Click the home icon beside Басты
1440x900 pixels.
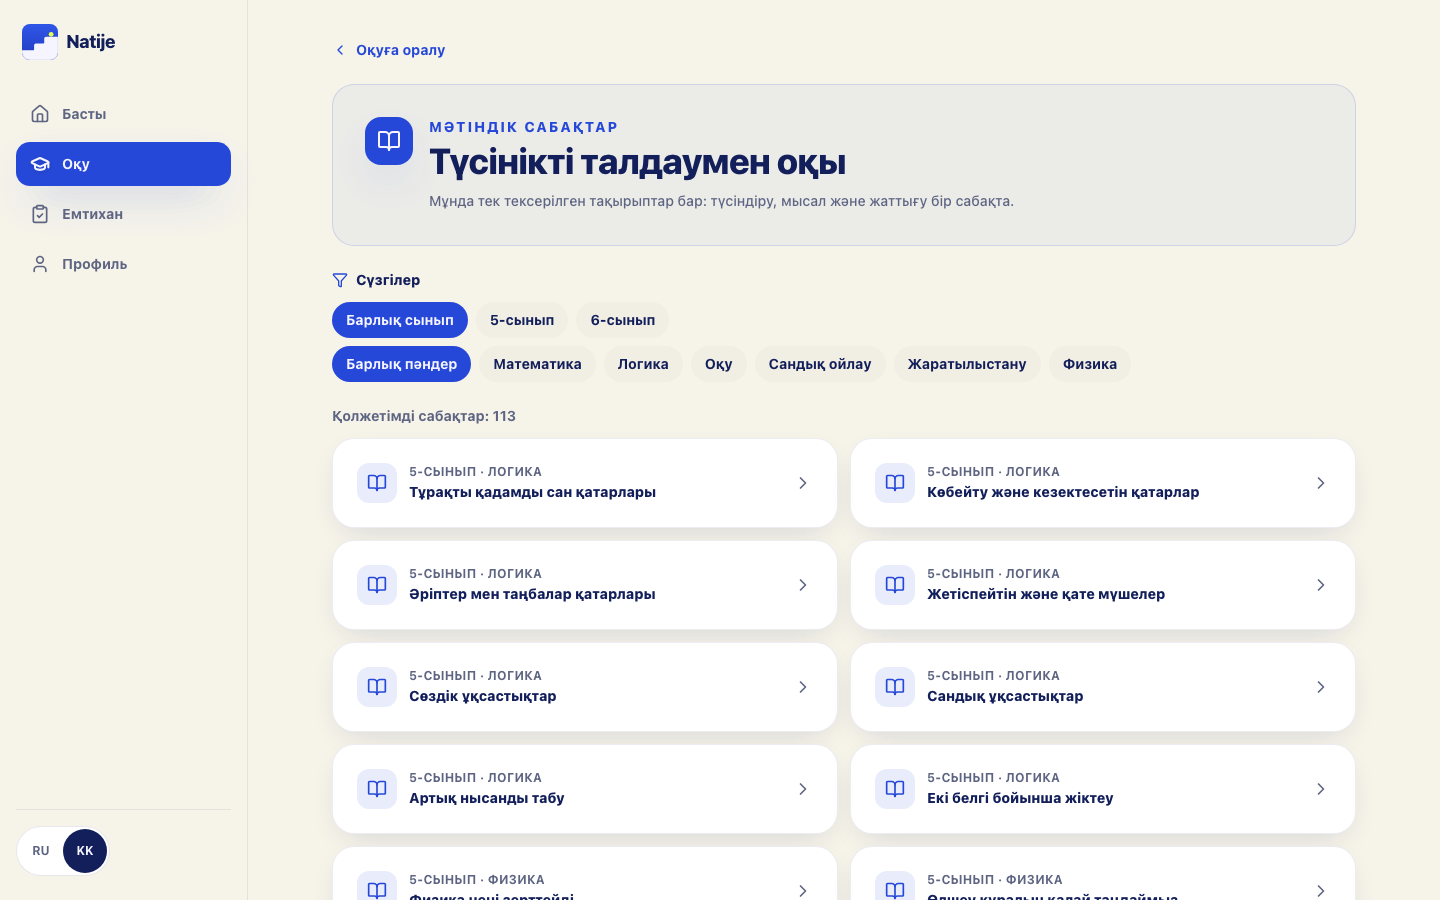click(40, 114)
